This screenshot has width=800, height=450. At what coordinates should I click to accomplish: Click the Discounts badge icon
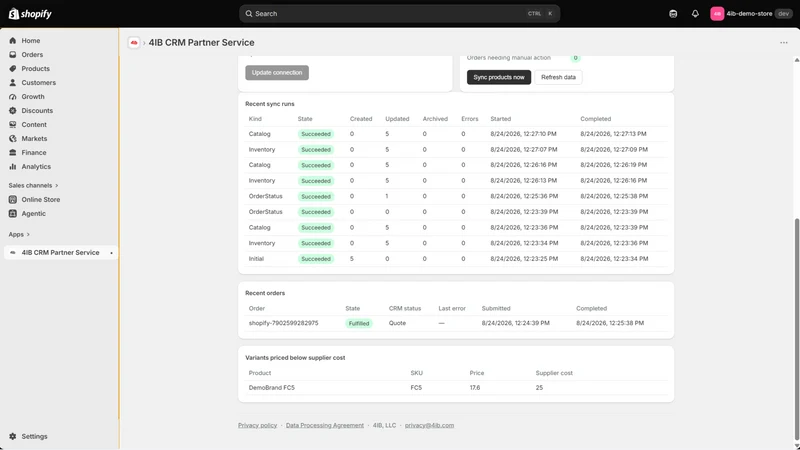click(x=13, y=111)
